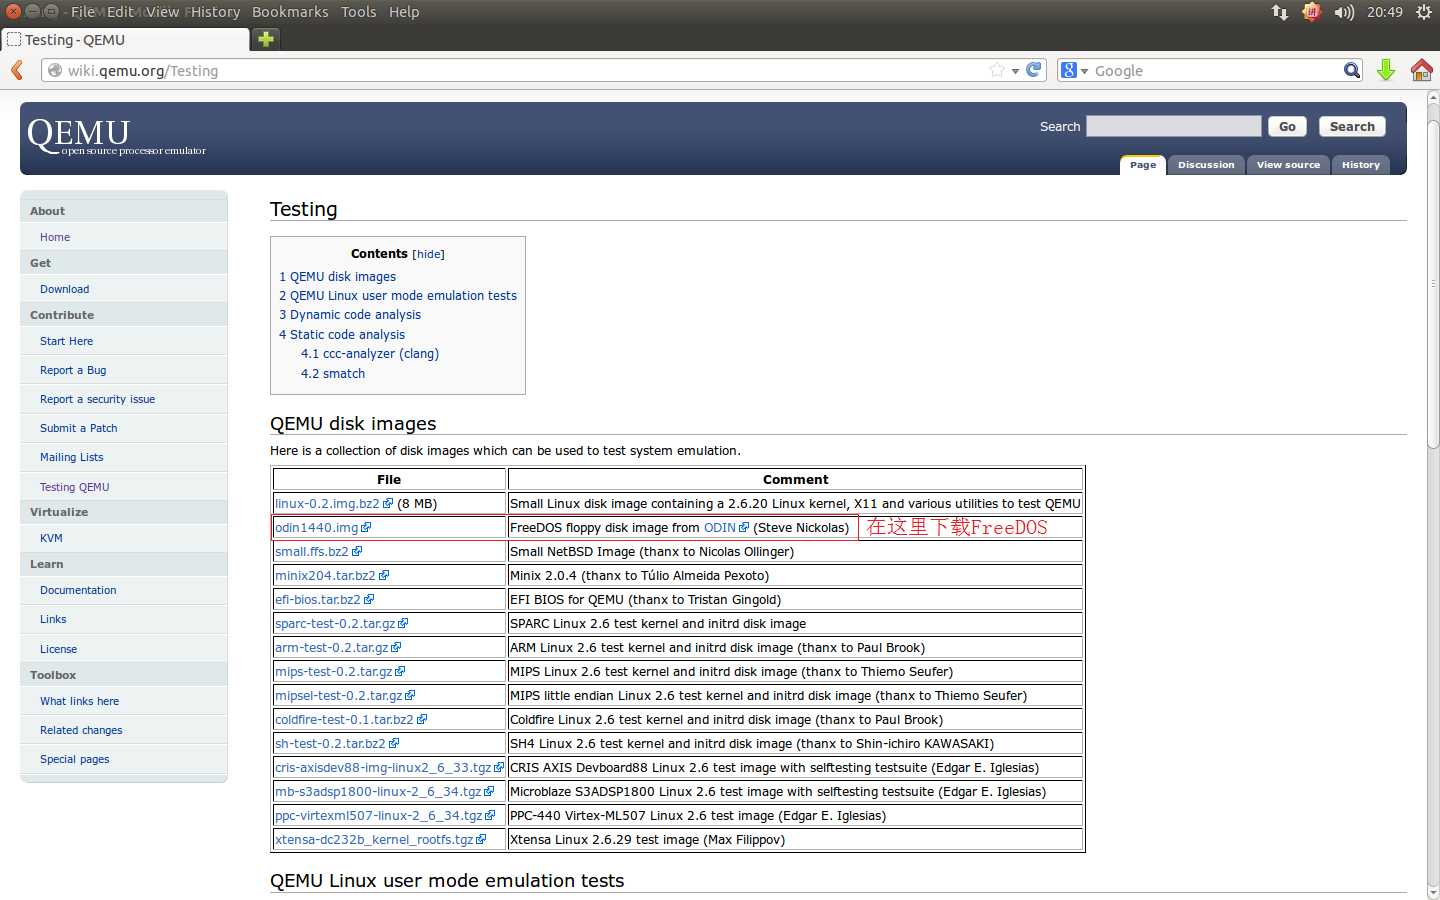This screenshot has width=1440, height=900.
Task: Open the downloads green arrow icon
Action: coord(1386,70)
